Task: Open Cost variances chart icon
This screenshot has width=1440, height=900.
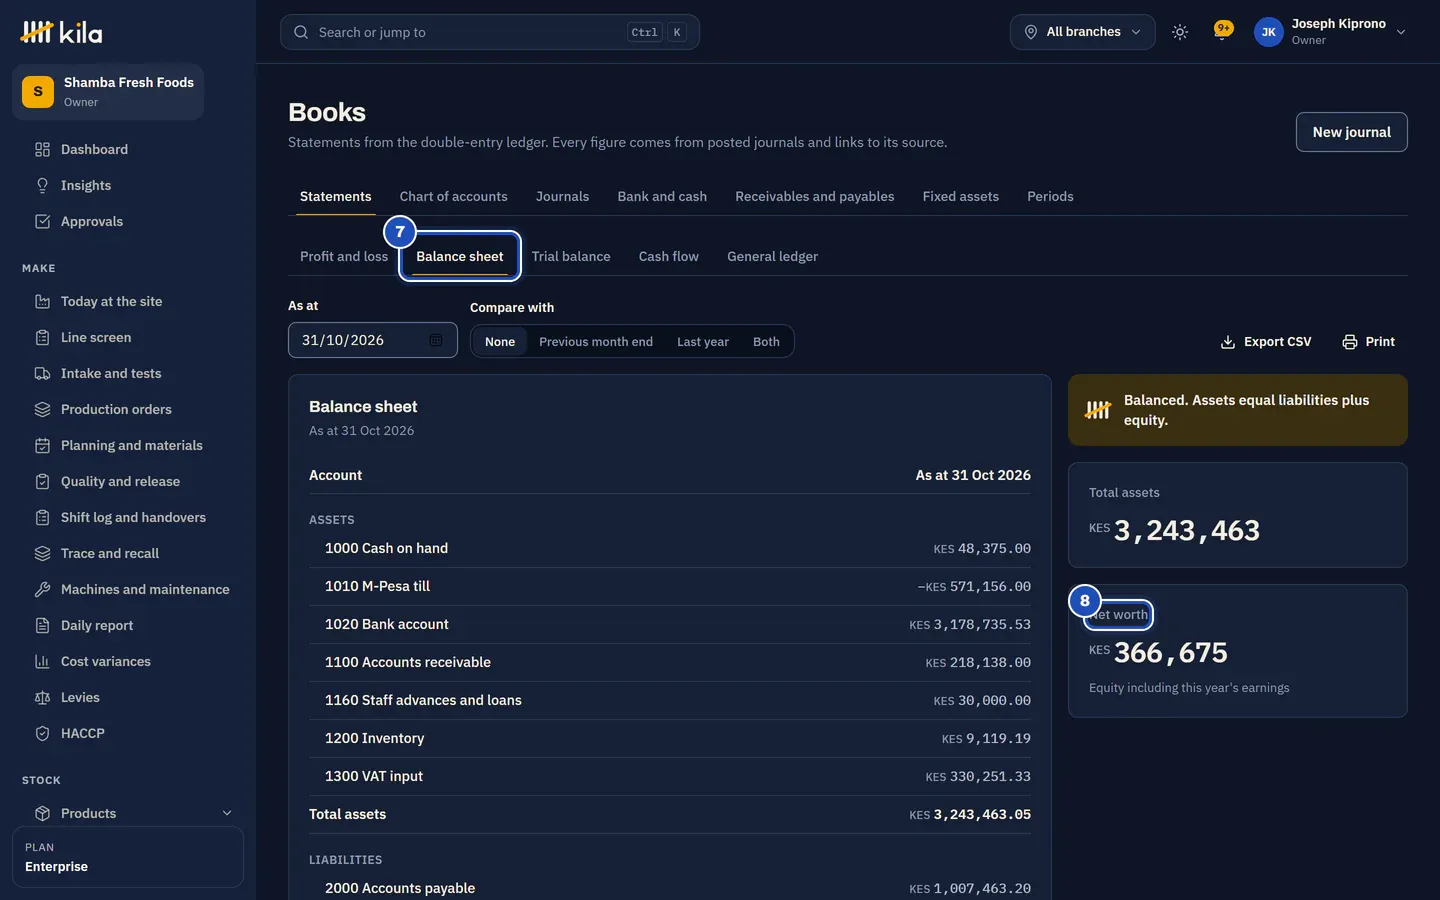Action: coord(42,661)
